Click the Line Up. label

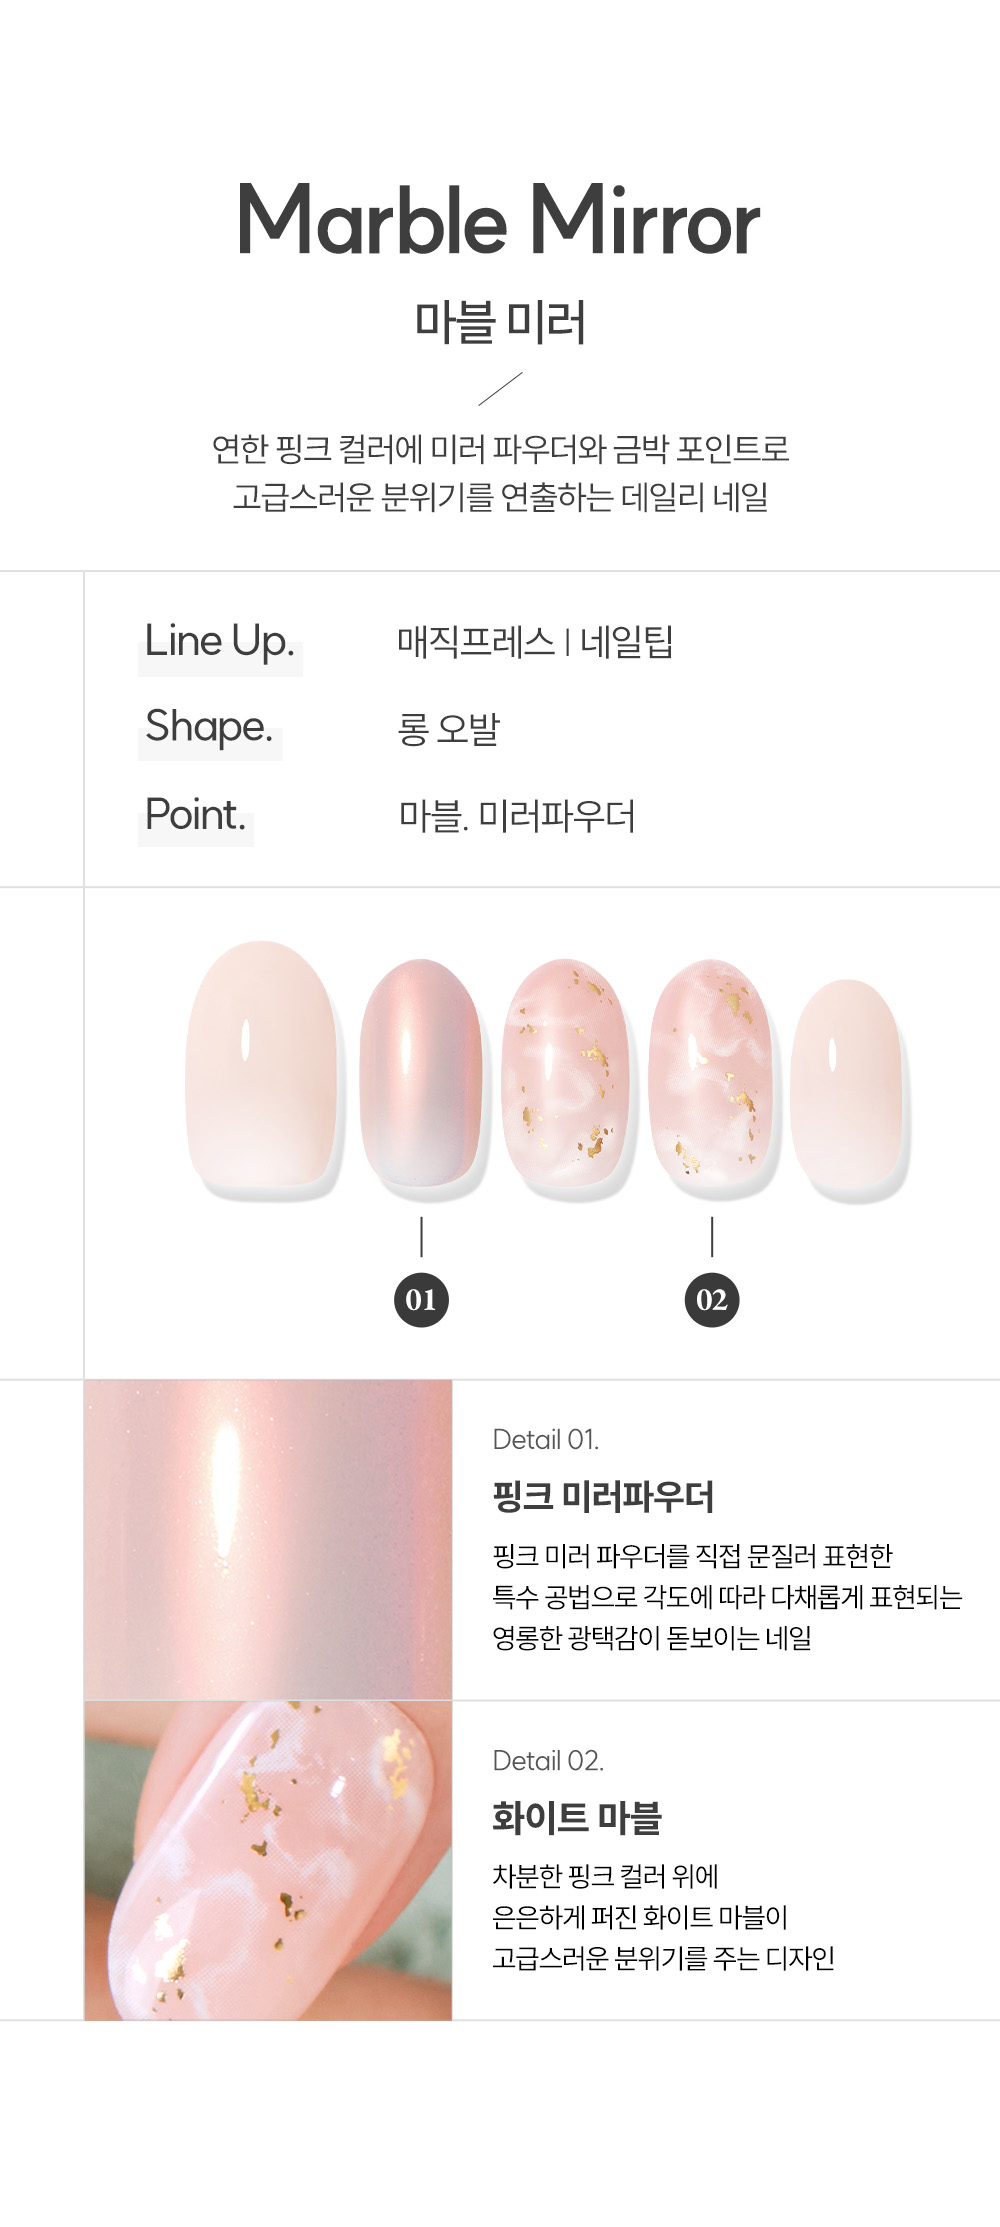(220, 642)
